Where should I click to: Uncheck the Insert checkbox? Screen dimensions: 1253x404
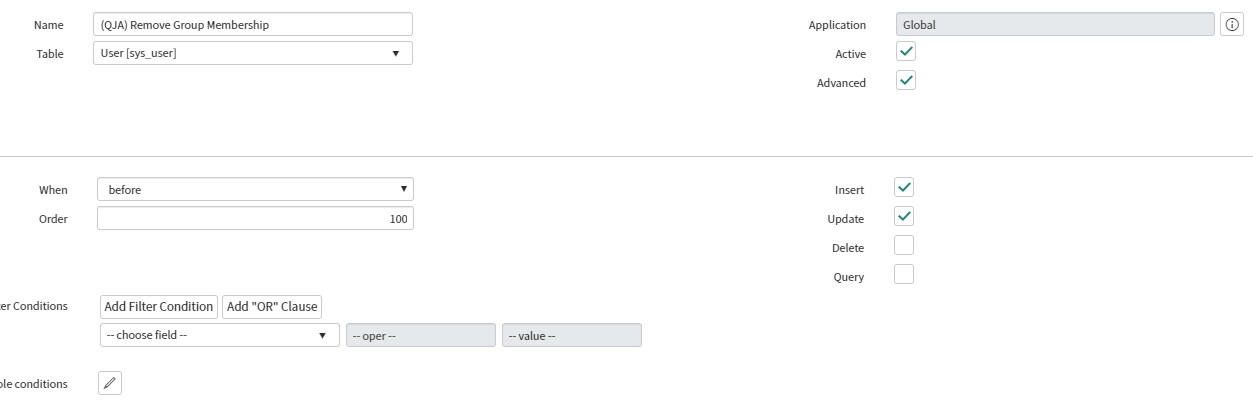pos(904,188)
